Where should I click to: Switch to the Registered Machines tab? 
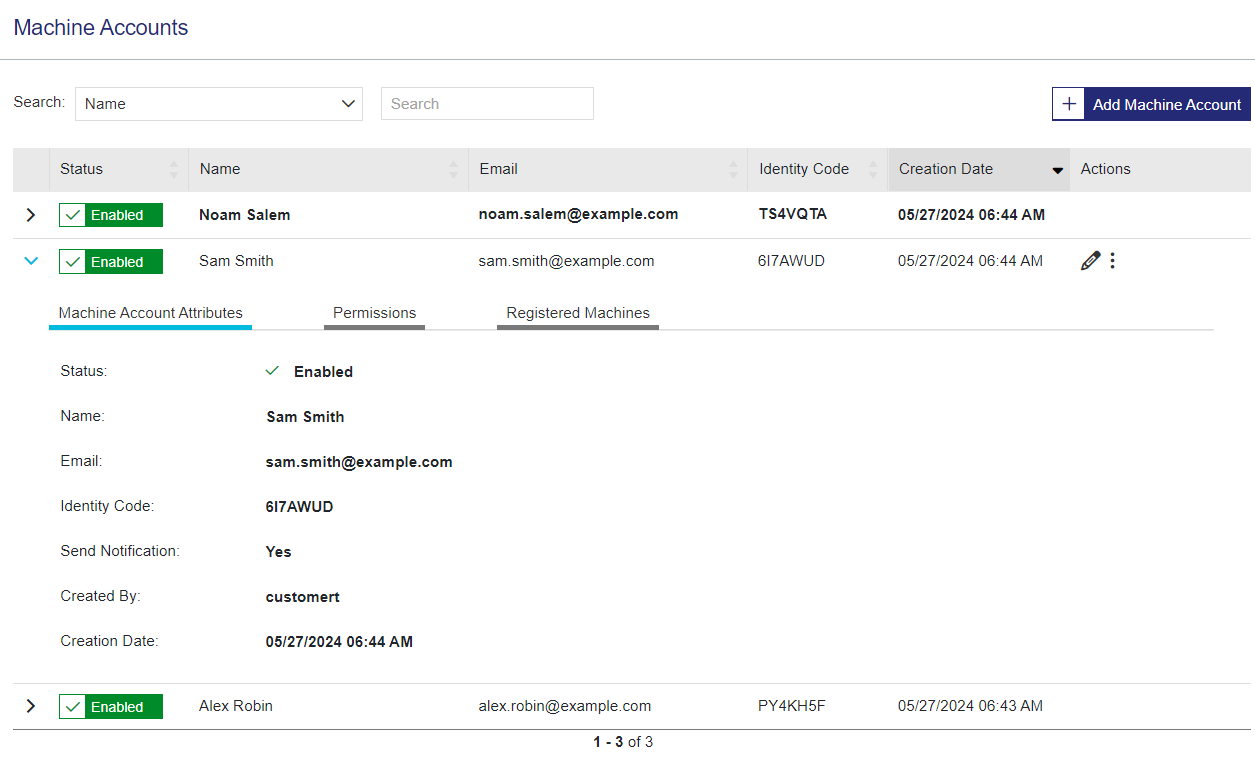[577, 313]
